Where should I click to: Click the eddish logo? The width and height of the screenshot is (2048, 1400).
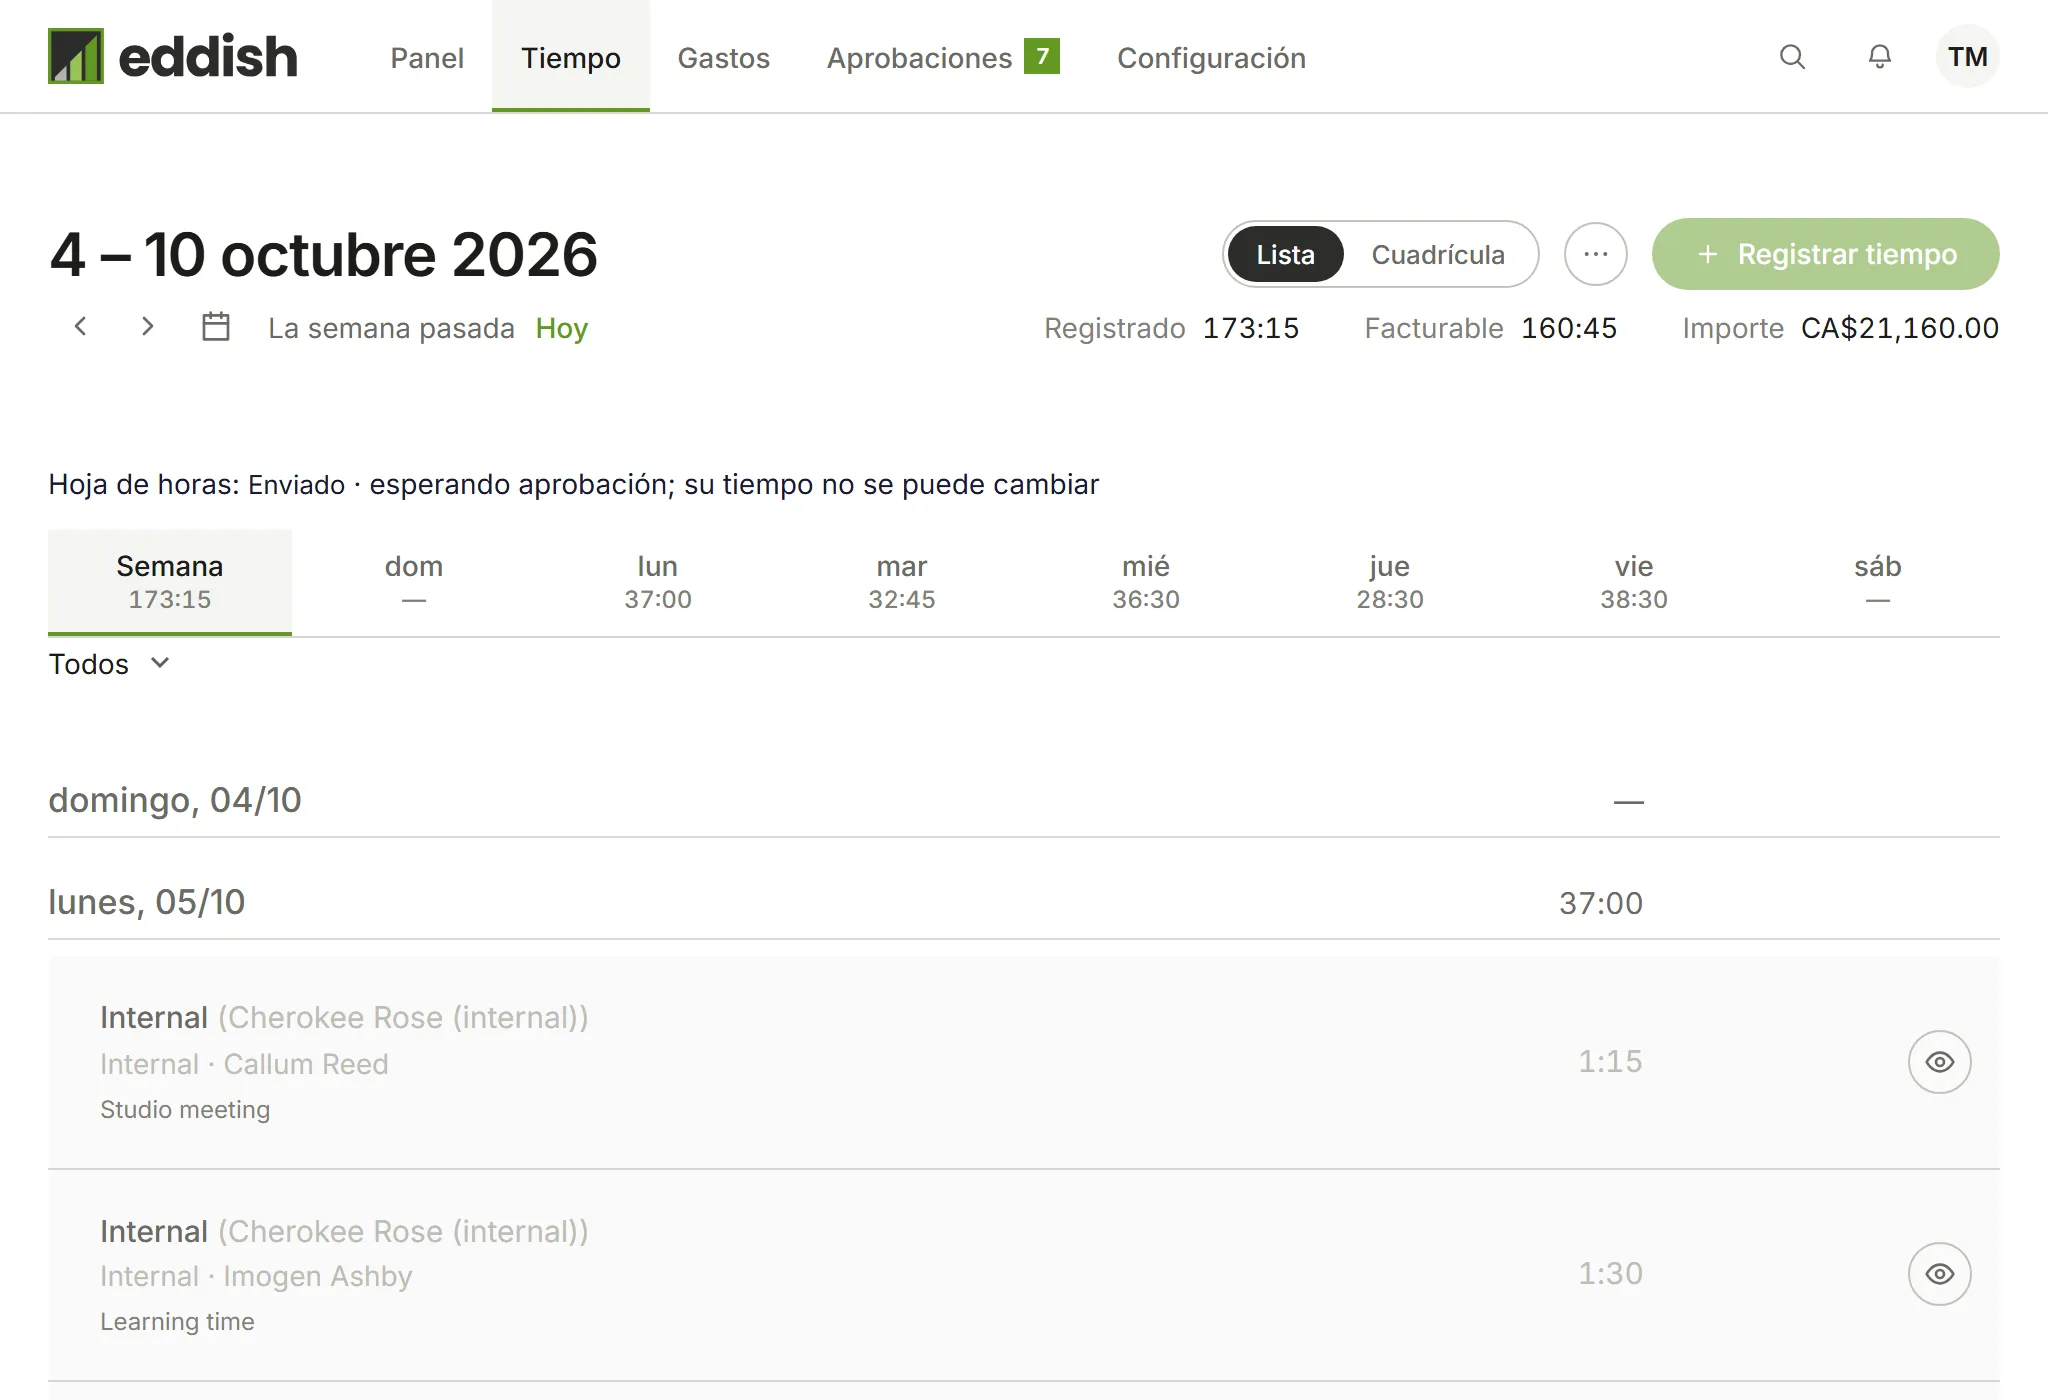coord(173,56)
